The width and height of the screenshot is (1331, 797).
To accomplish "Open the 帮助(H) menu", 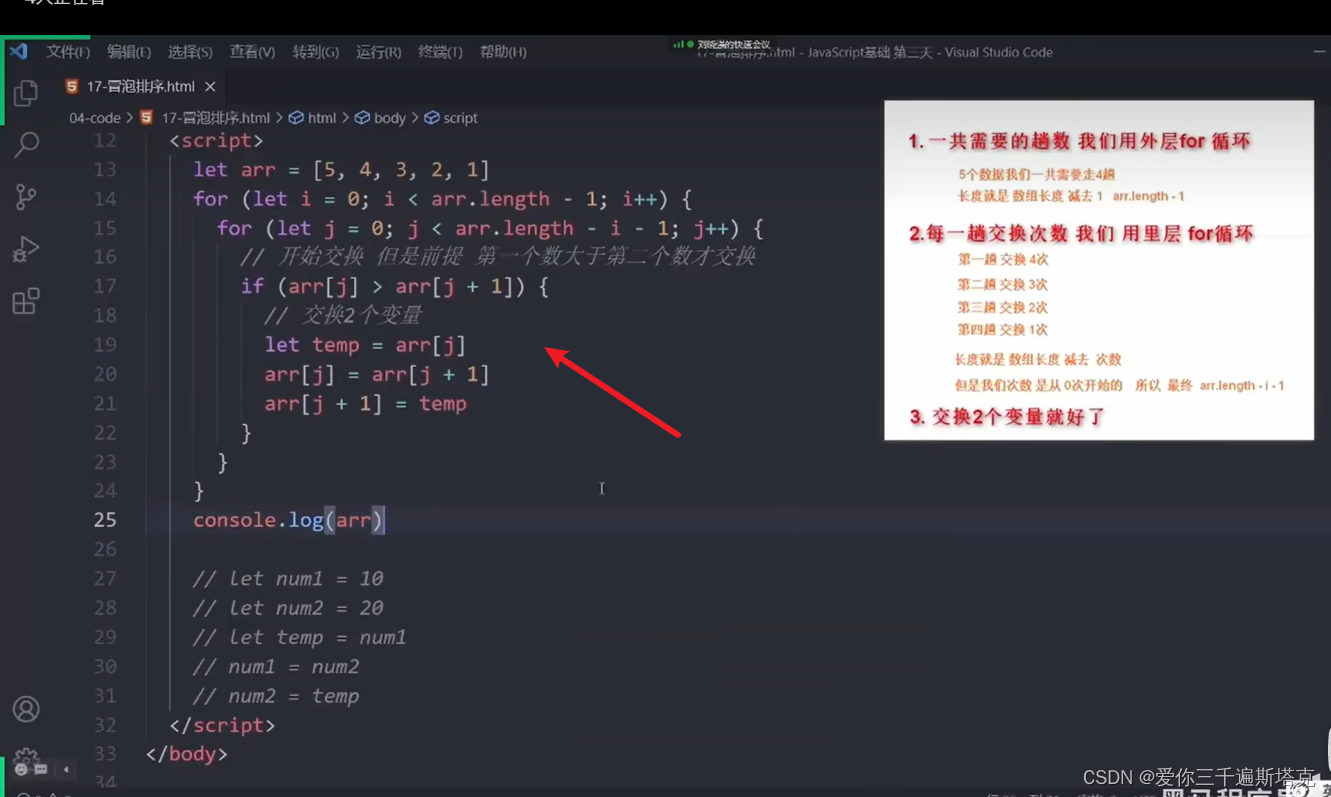I will point(504,51).
